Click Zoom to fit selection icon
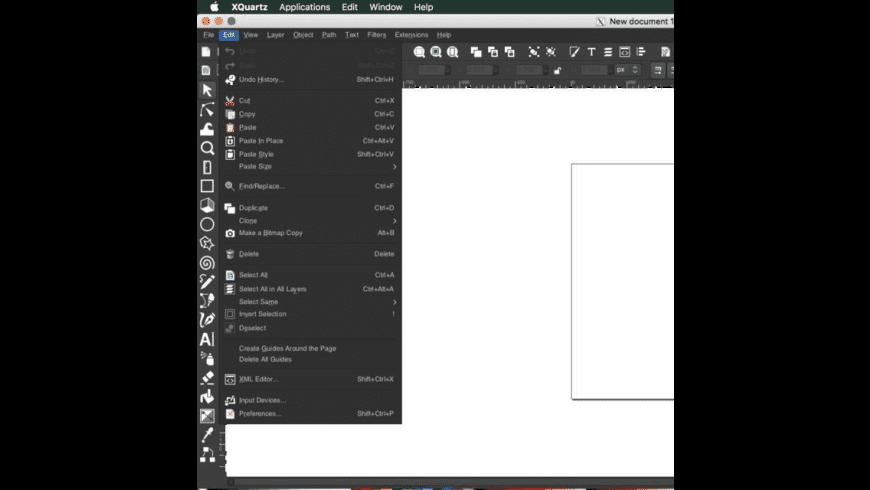This screenshot has height=490, width=870. click(x=419, y=52)
